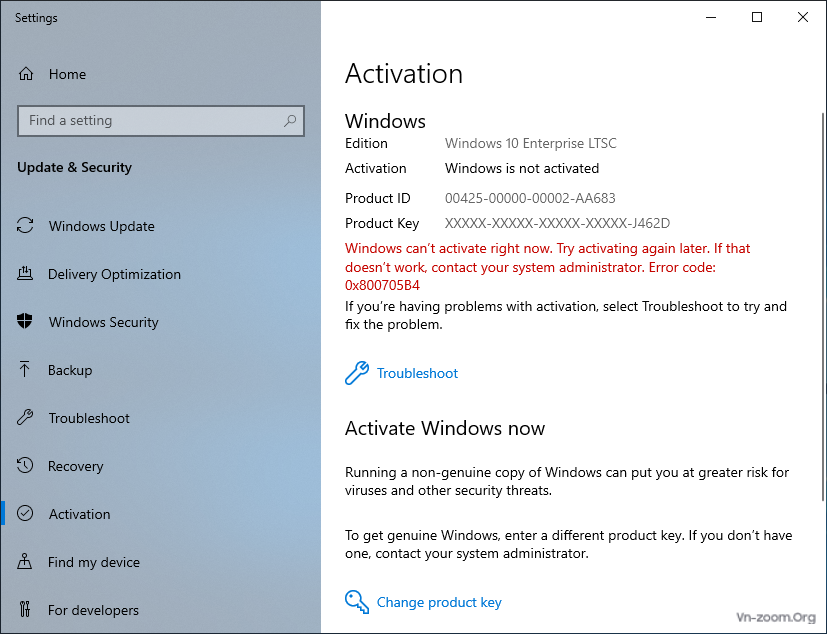Image resolution: width=827 pixels, height=634 pixels.
Task: Click the sidebar Troubleshoot wrench icon
Action: tap(25, 418)
